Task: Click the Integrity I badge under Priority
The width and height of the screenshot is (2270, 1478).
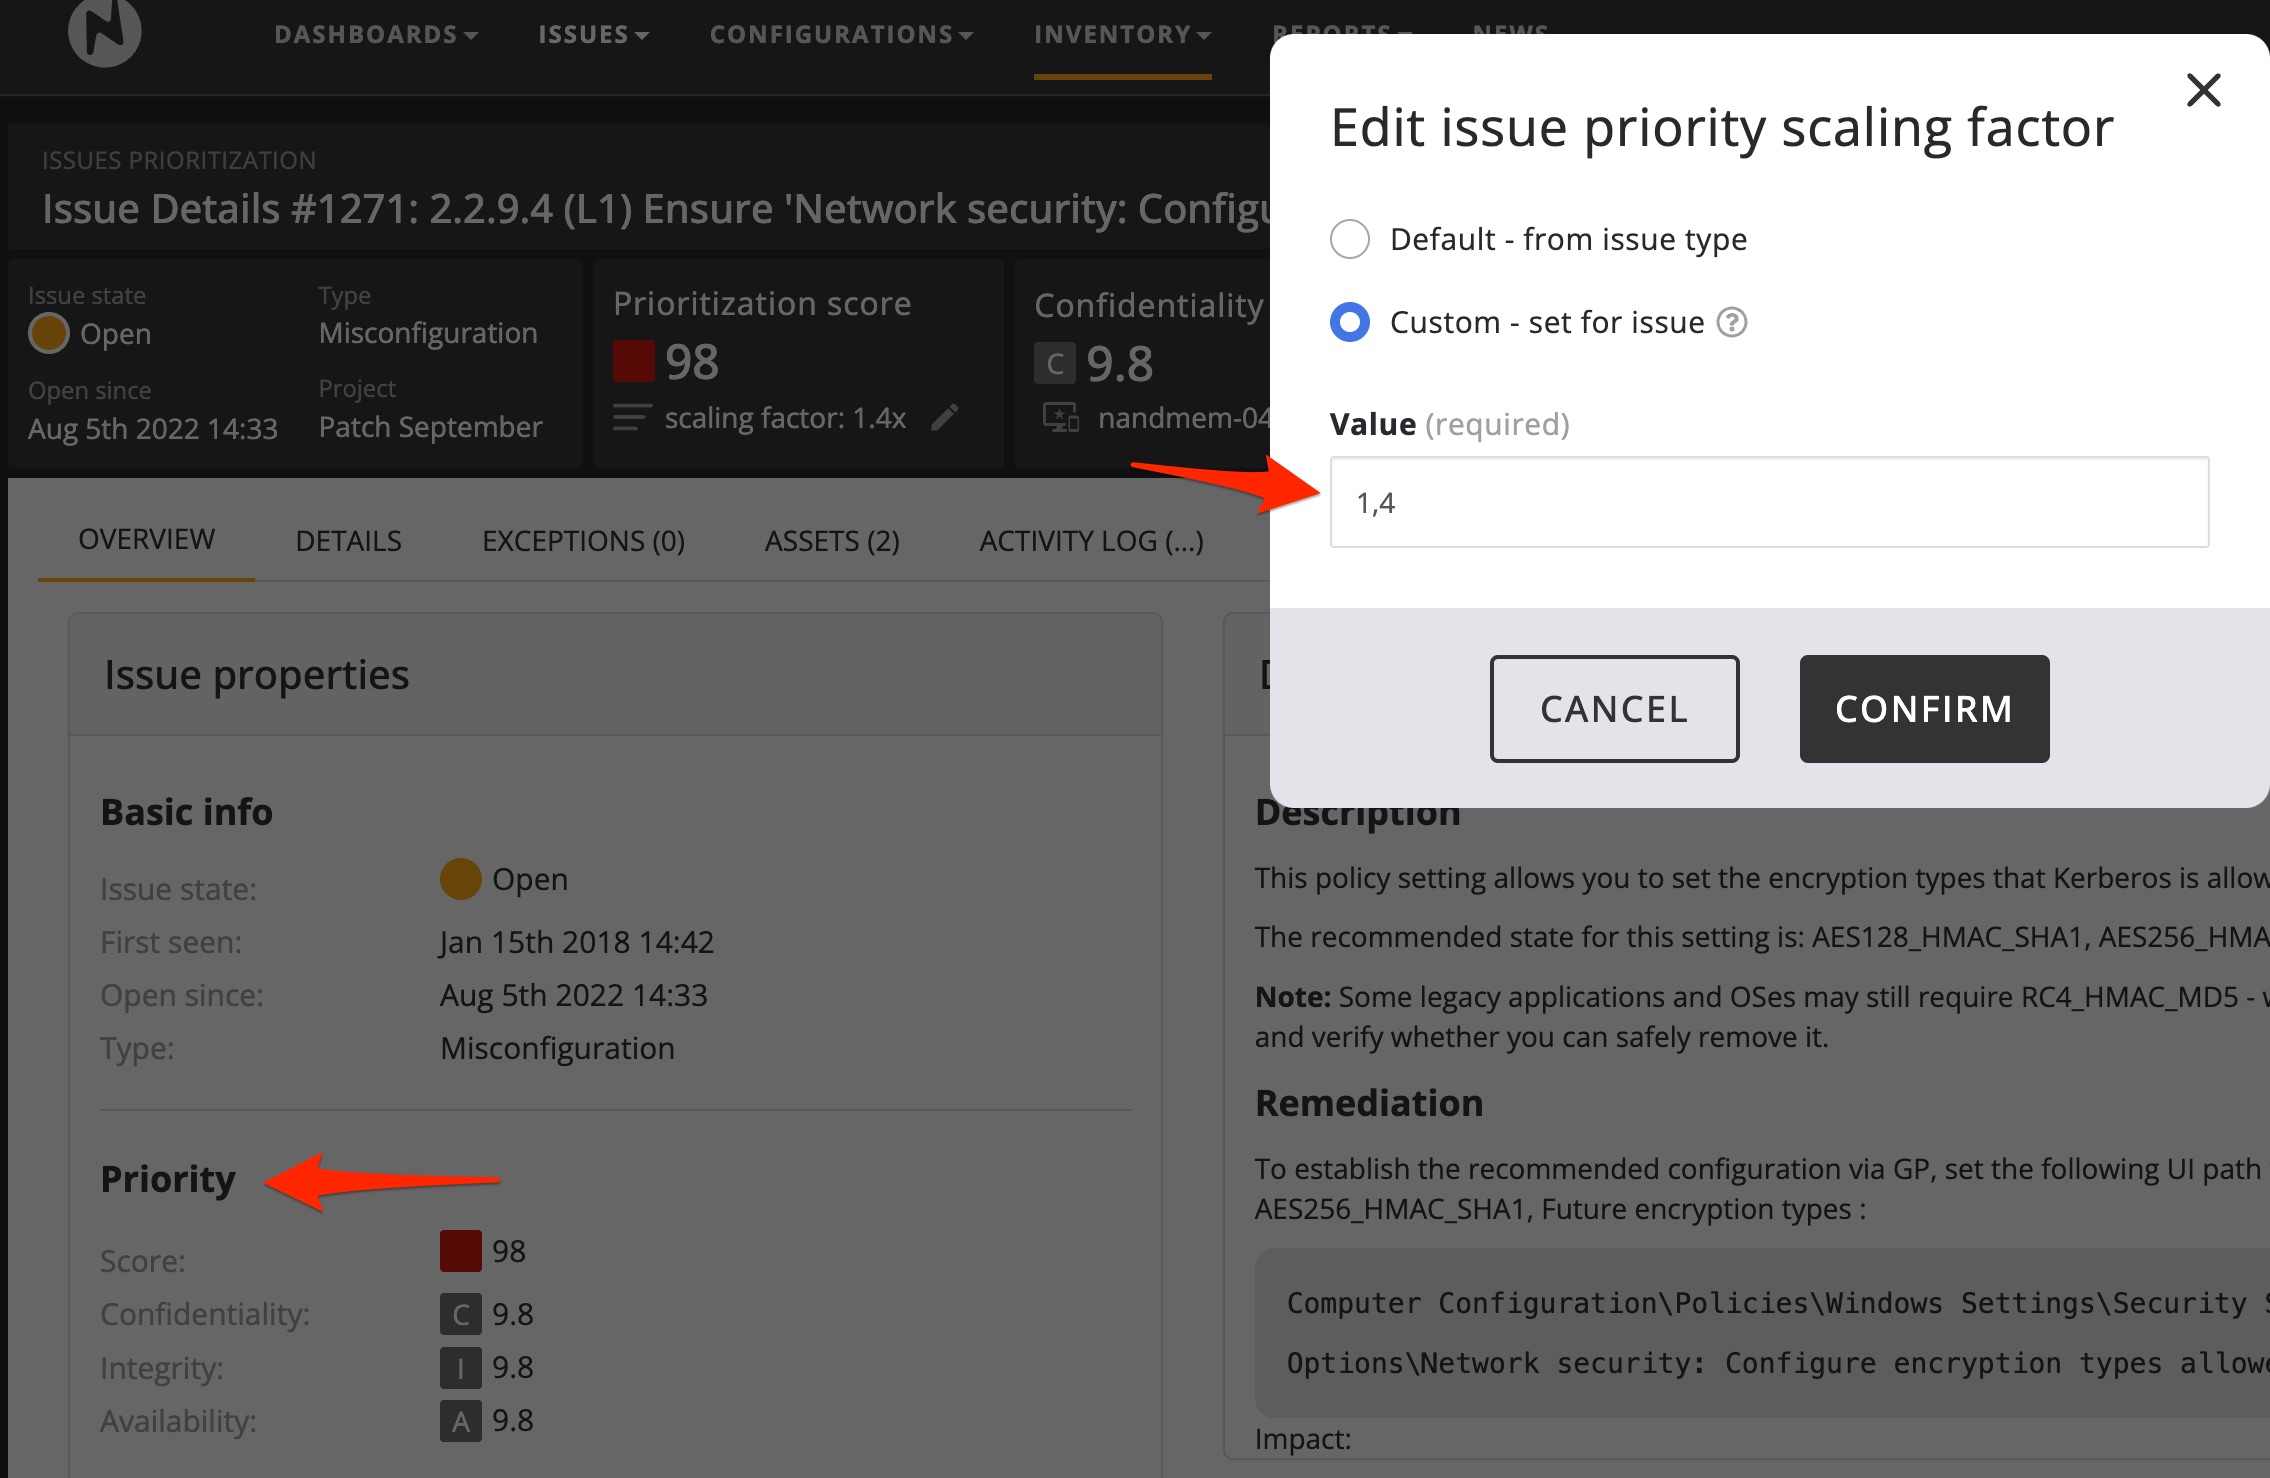Action: point(460,1367)
